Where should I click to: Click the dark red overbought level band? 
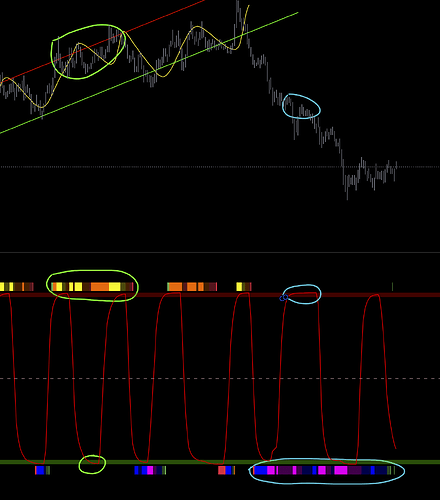[x=220, y=295]
